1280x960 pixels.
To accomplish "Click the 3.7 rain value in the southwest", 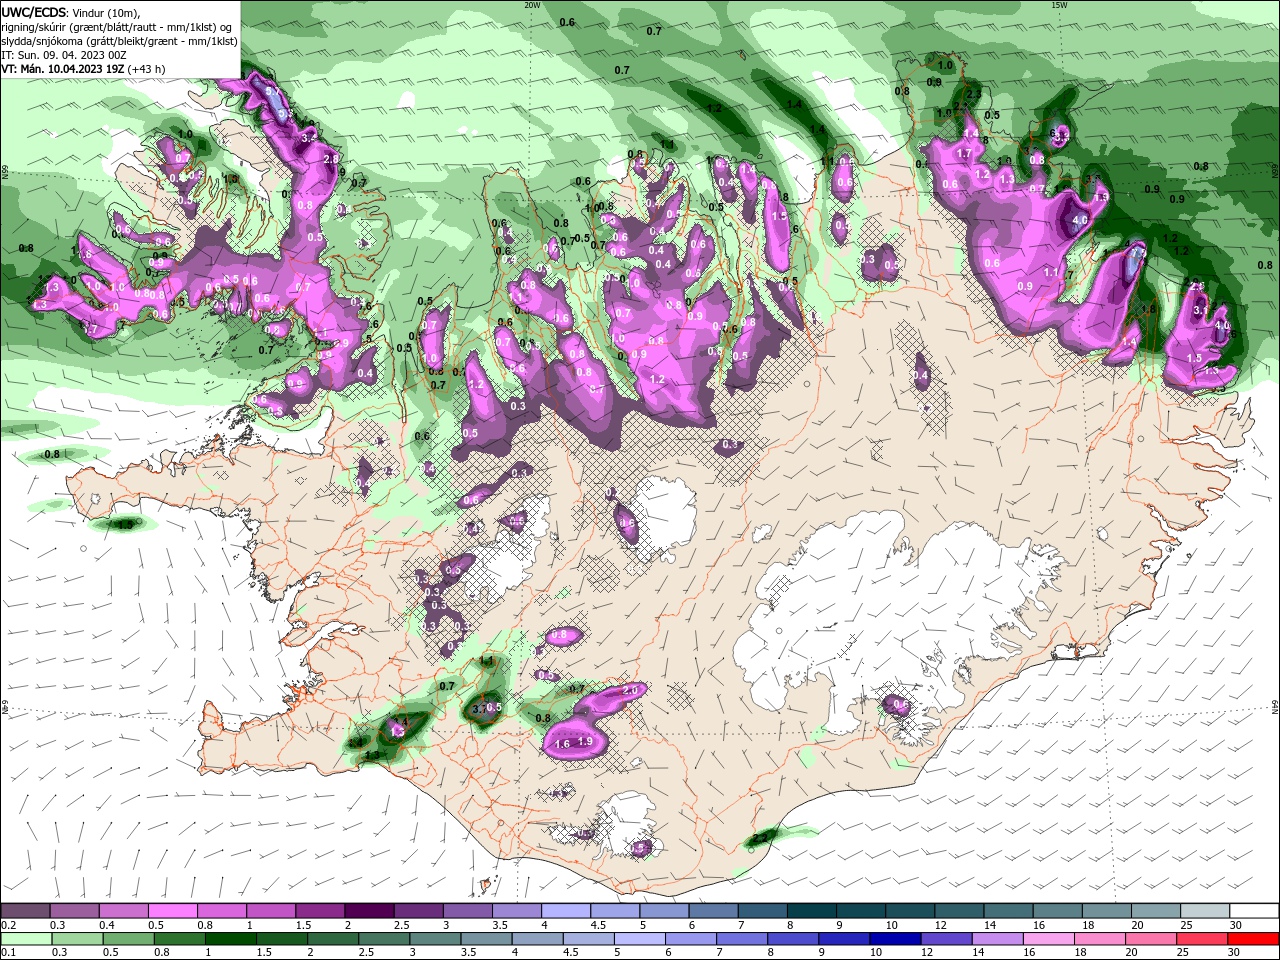I will coord(479,709).
